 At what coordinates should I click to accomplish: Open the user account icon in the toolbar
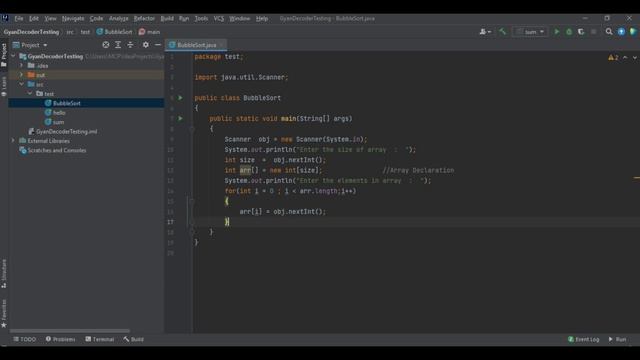point(485,32)
